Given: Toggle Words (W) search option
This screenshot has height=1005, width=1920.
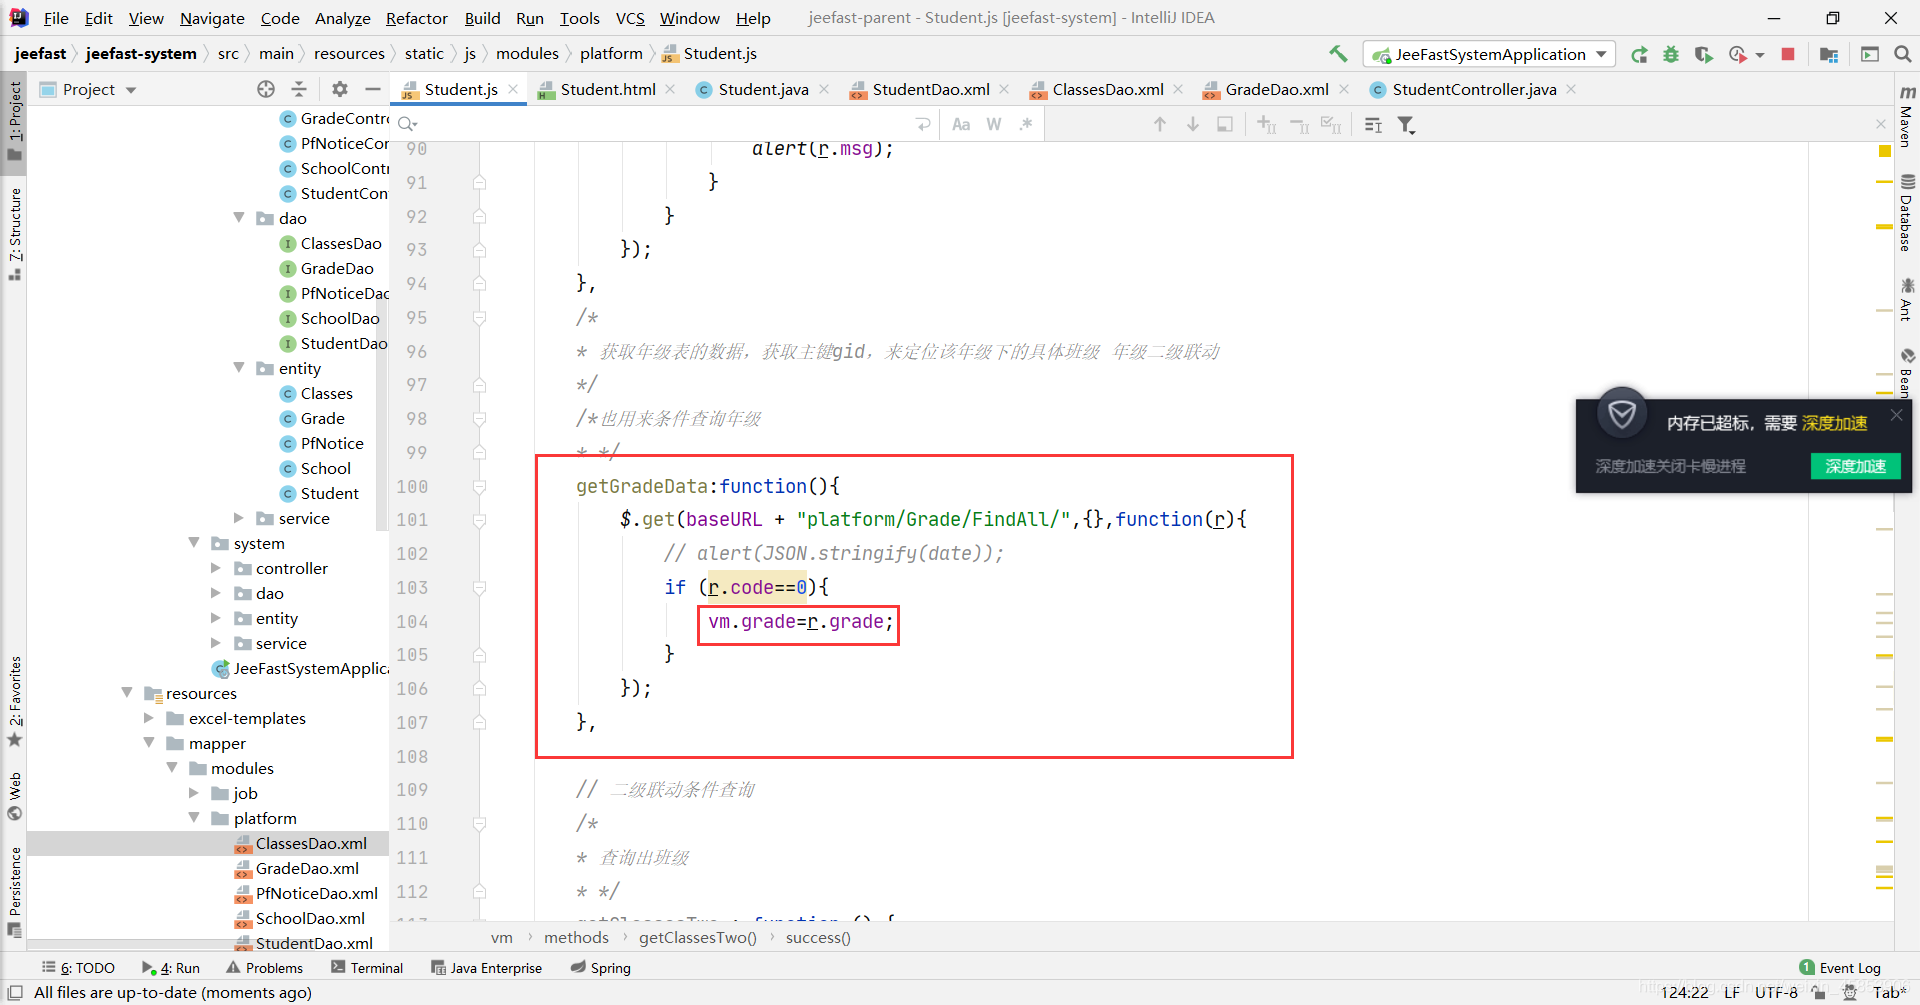Looking at the screenshot, I should point(994,124).
